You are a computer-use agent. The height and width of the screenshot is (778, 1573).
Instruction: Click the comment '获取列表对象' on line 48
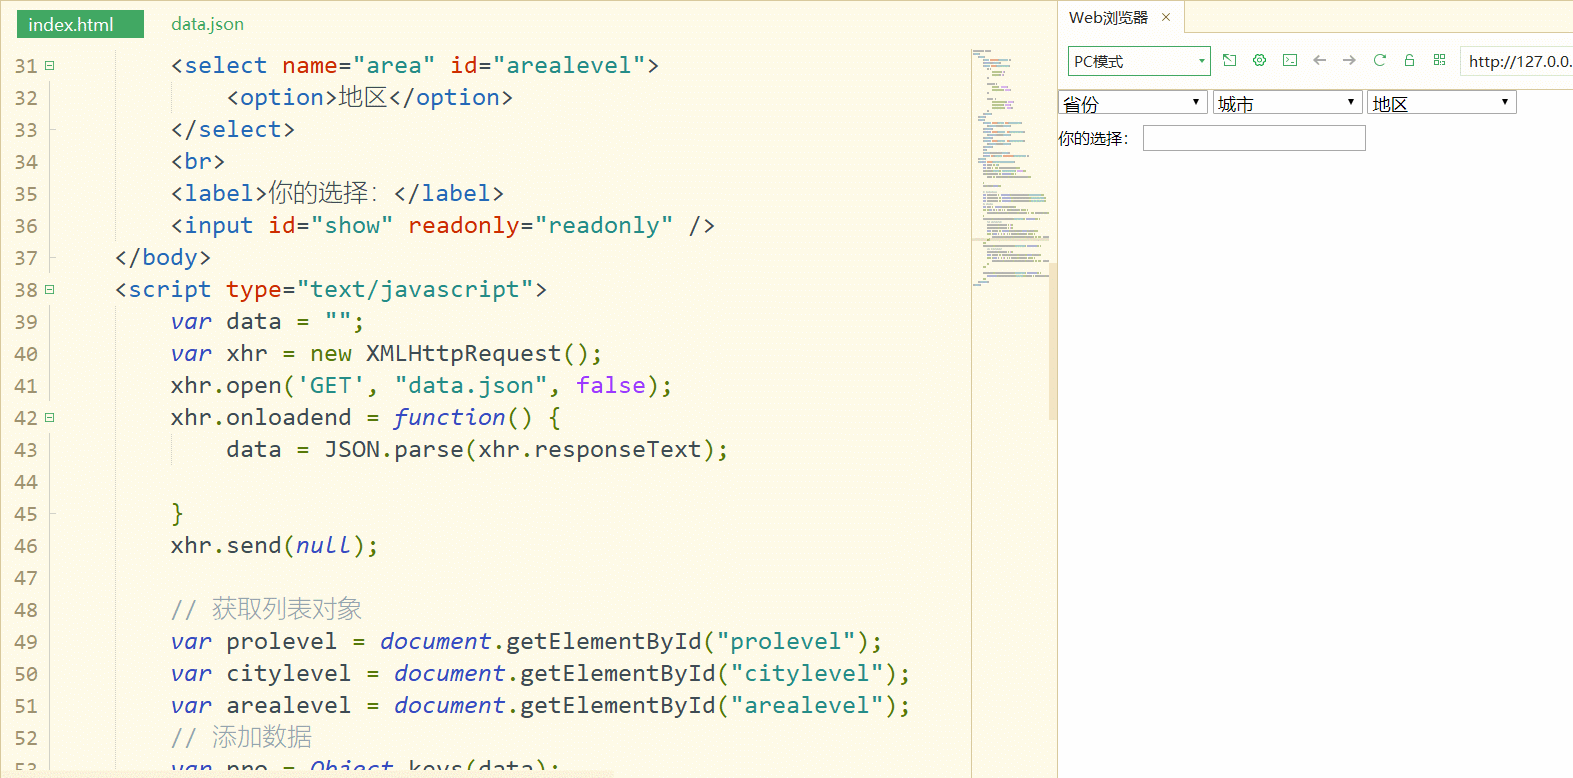click(x=287, y=609)
